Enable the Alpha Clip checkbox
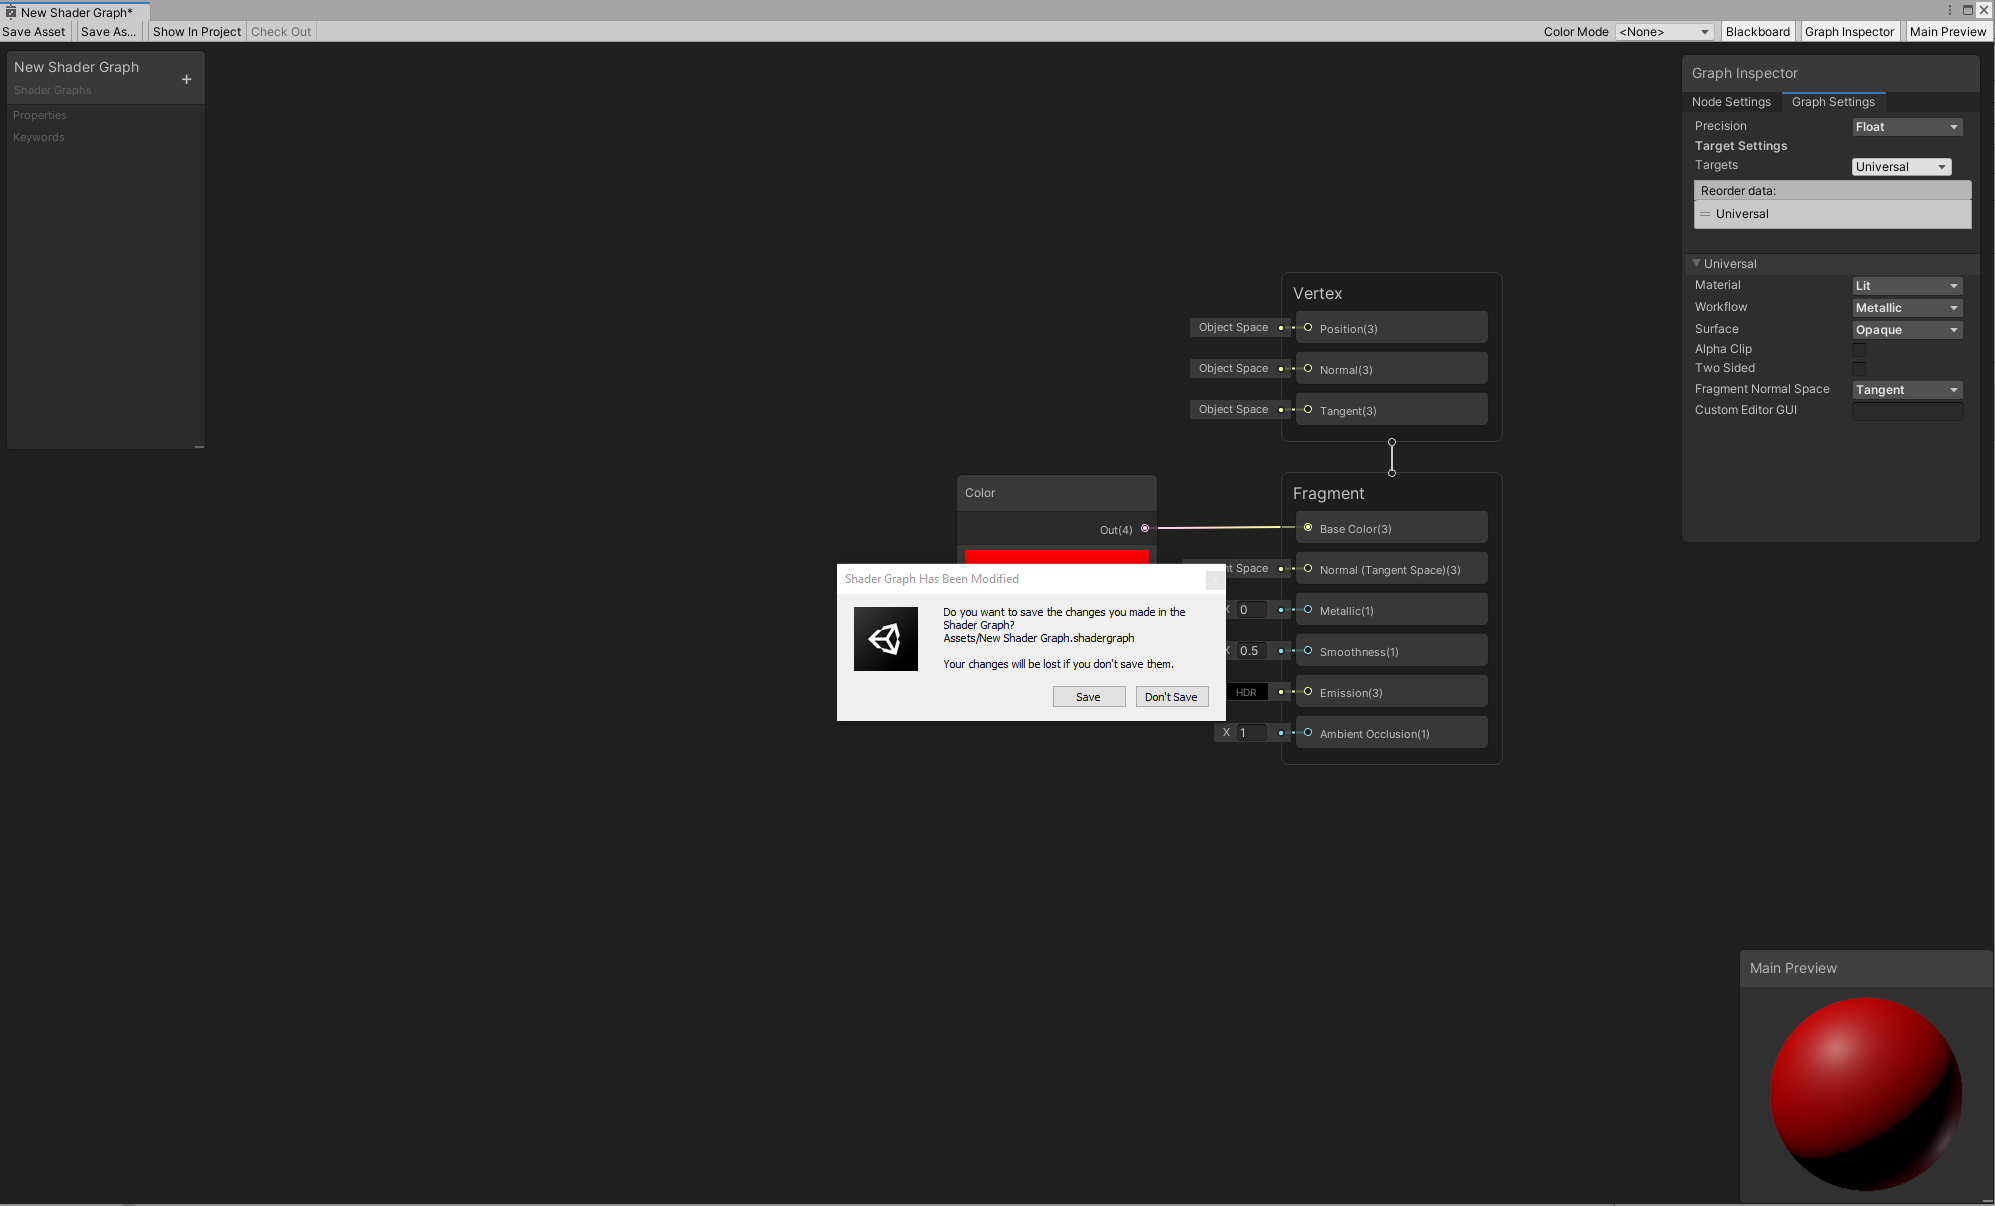 point(1859,349)
